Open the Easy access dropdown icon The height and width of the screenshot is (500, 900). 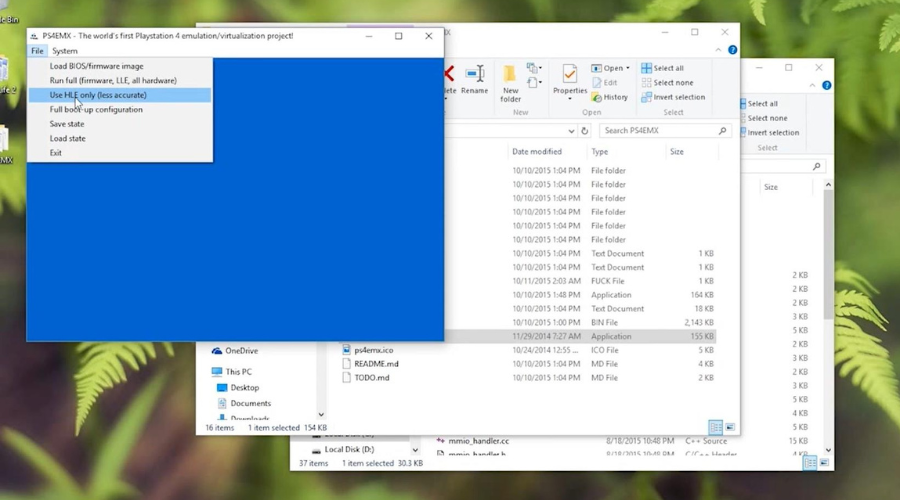point(534,83)
